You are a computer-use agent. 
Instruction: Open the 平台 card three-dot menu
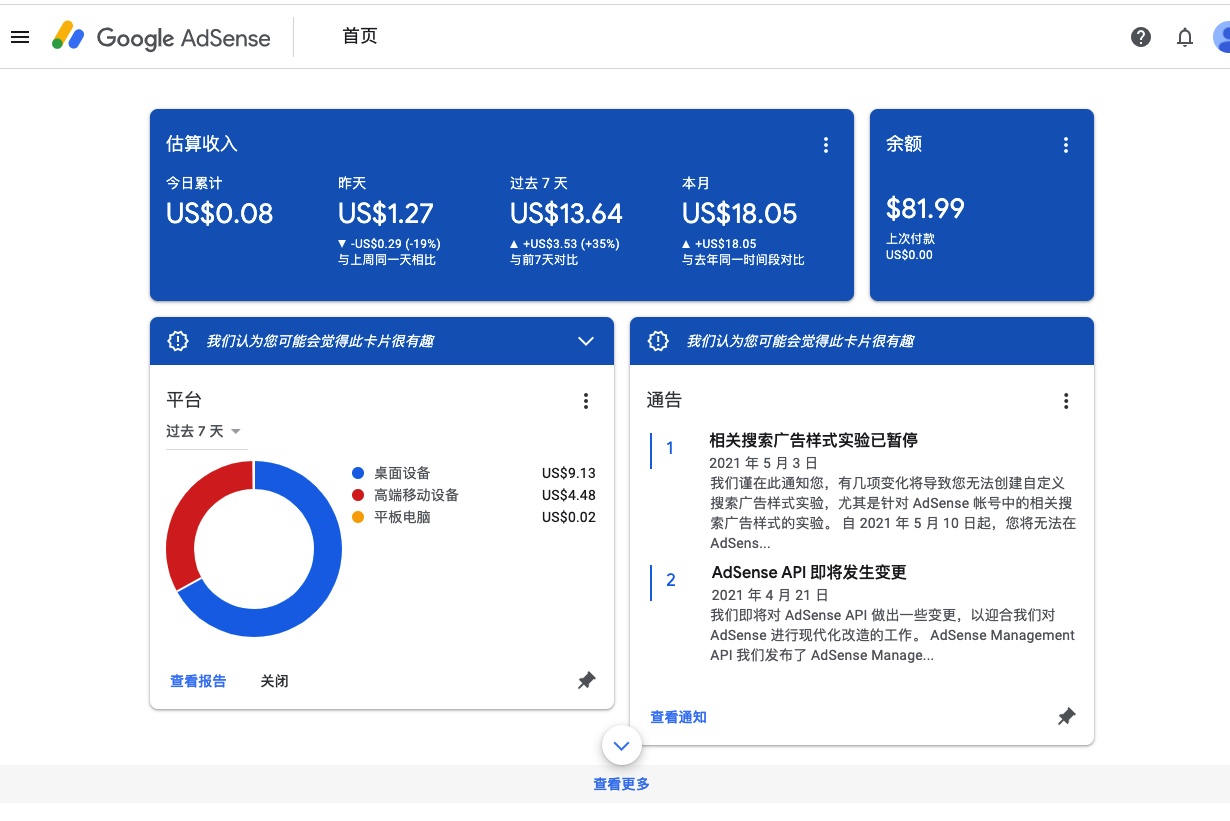(x=586, y=401)
